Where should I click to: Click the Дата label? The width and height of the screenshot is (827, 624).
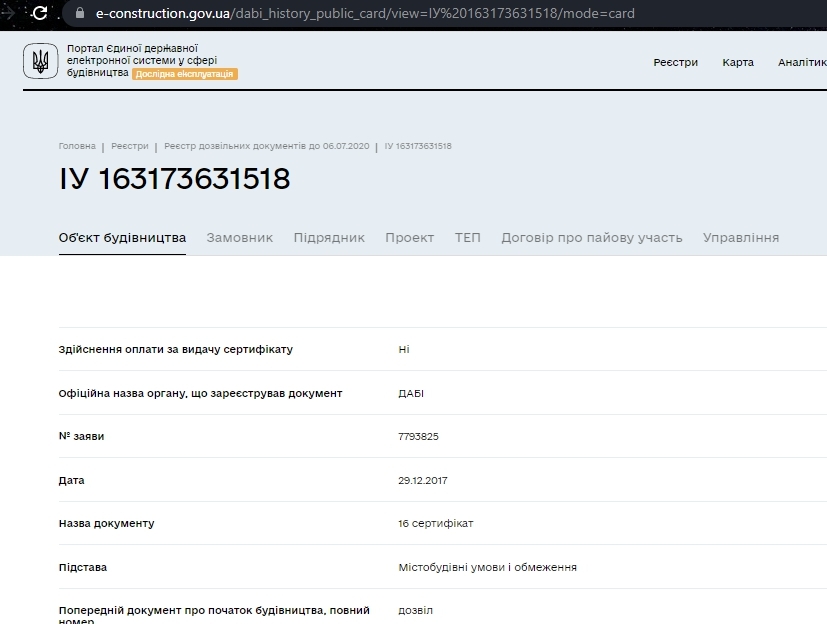pos(72,480)
